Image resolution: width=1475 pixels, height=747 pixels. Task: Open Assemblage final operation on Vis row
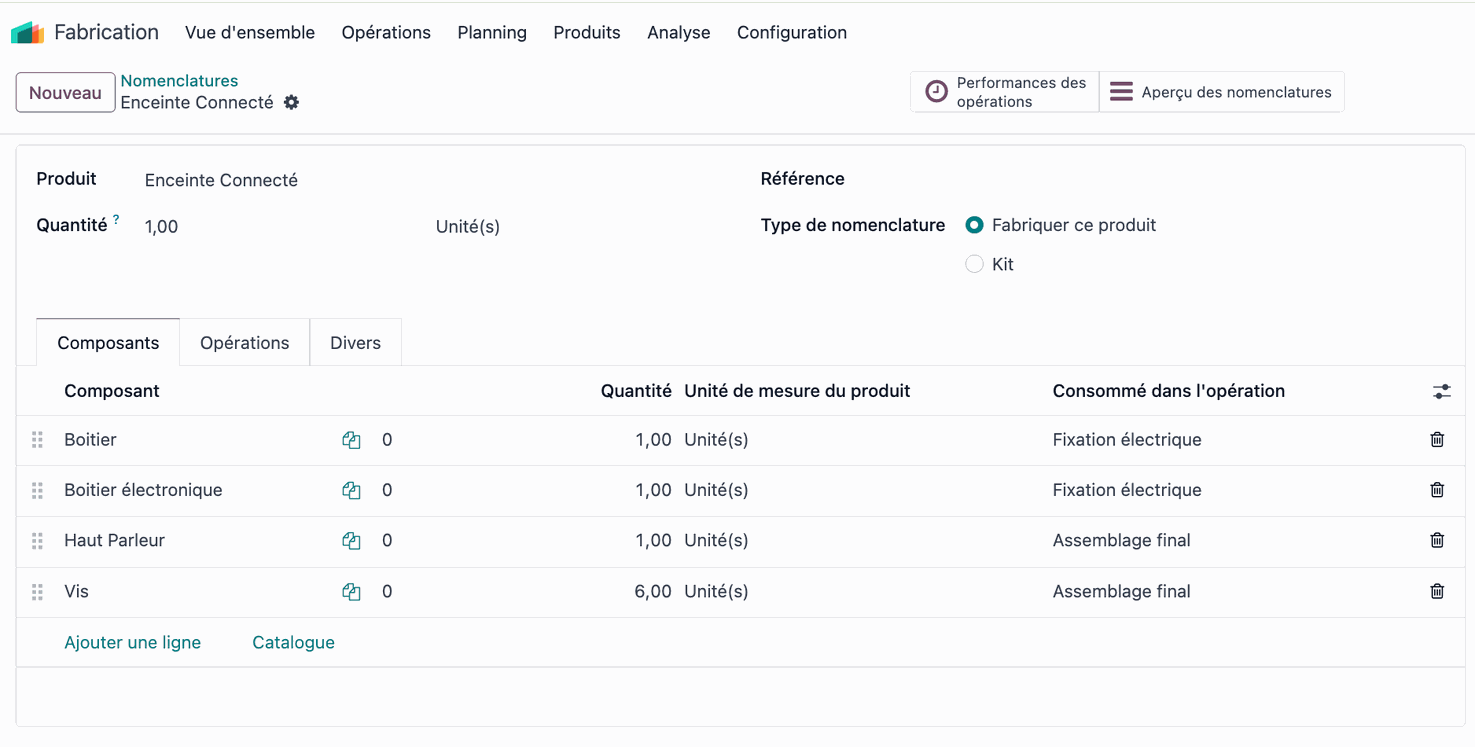pyautogui.click(x=1122, y=591)
